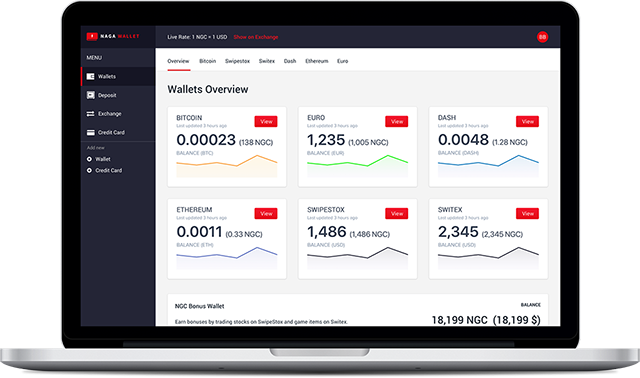Screen dimensions: 640x378
Task: Click the Bitcoin orange balance chart
Action: click(x=227, y=166)
